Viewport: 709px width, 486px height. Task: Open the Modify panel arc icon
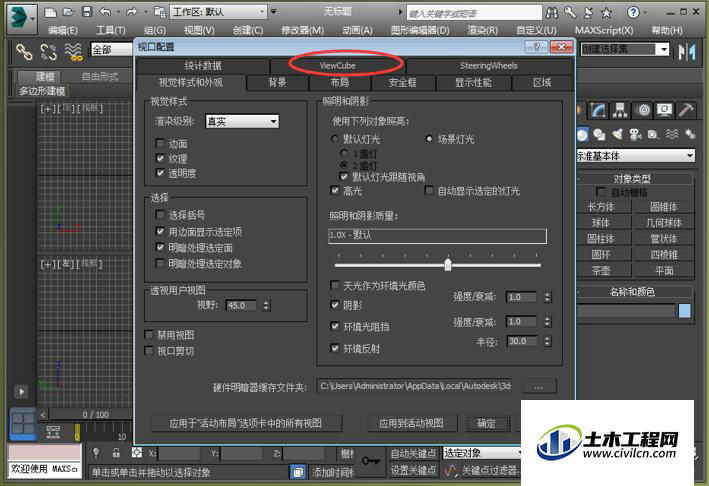[598, 110]
